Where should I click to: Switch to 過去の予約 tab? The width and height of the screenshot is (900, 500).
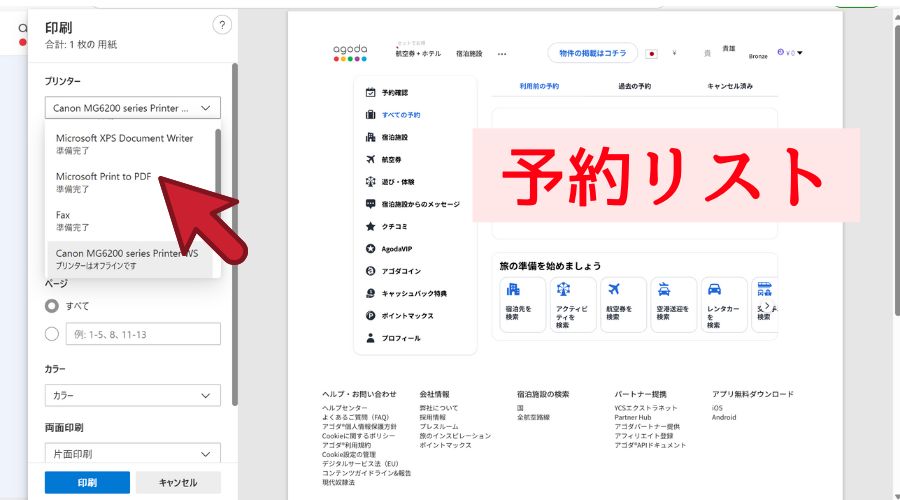634,86
